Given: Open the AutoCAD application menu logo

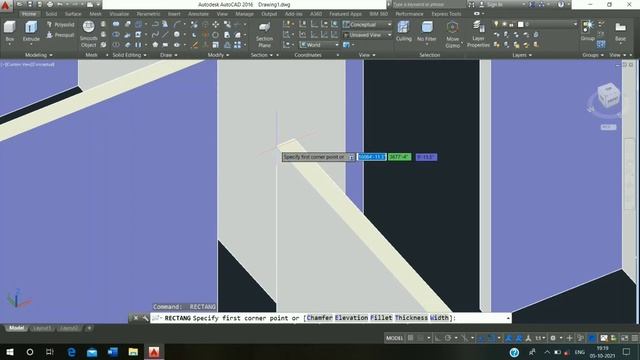Looking at the screenshot, I should pyautogui.click(x=6, y=5).
